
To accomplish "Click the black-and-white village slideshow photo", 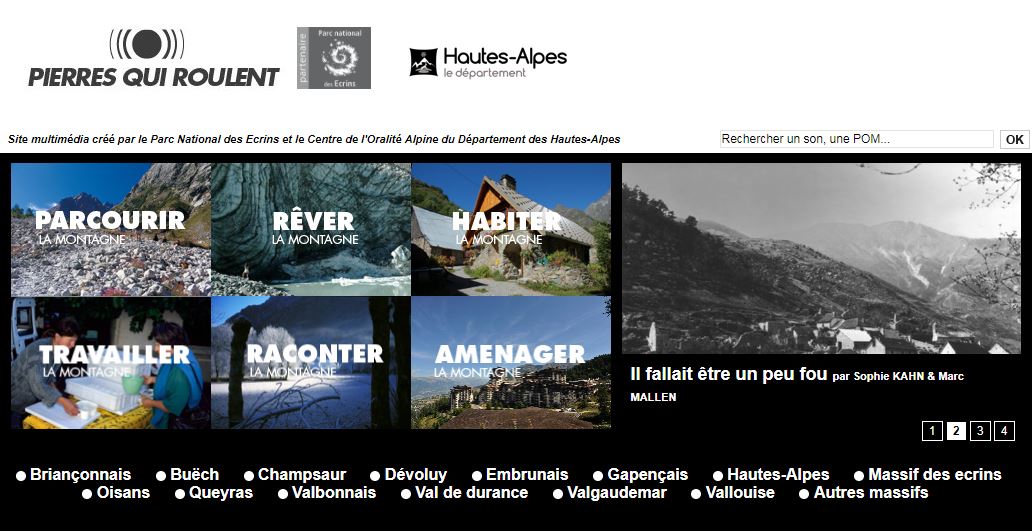I will 821,259.
